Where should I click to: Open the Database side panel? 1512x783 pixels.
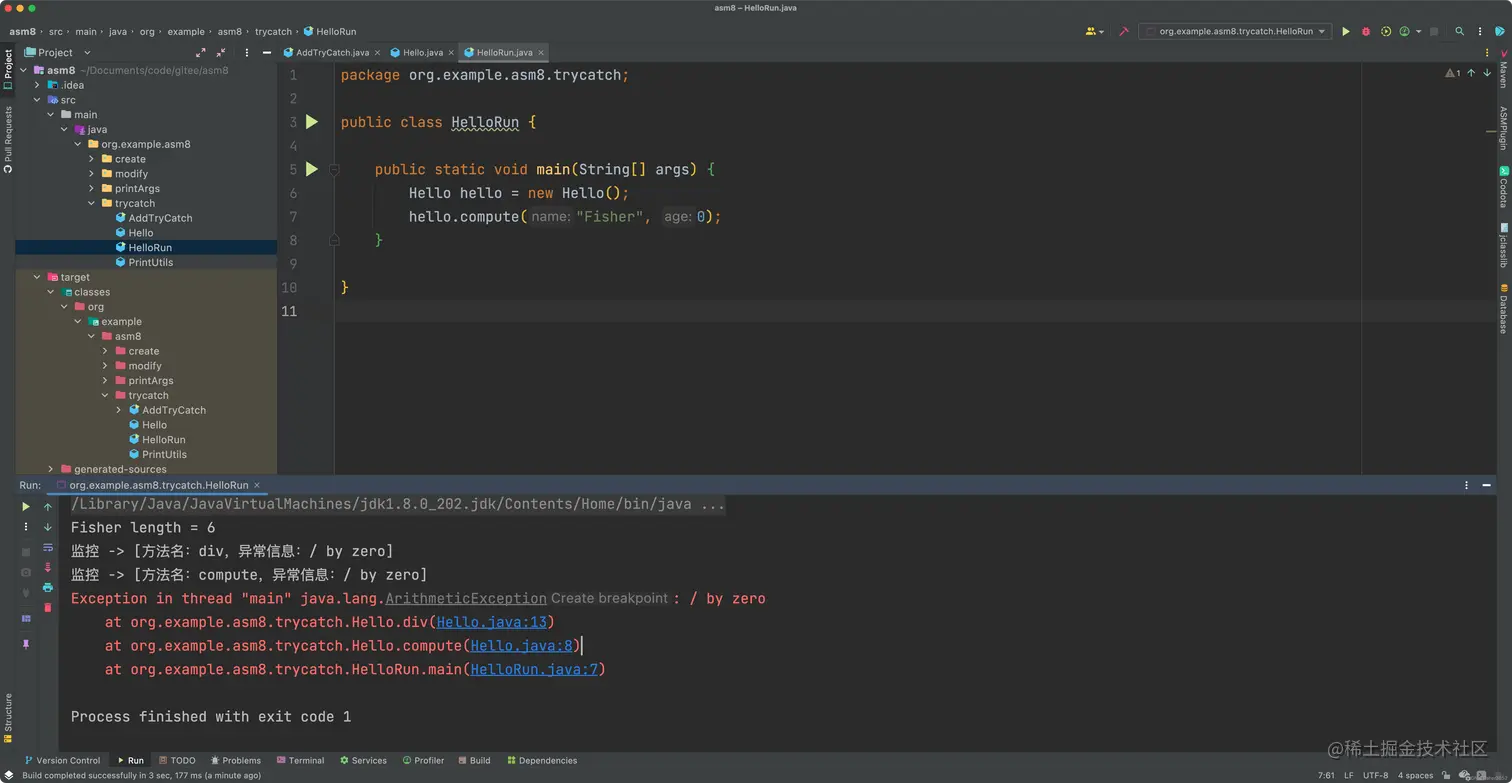click(1502, 309)
